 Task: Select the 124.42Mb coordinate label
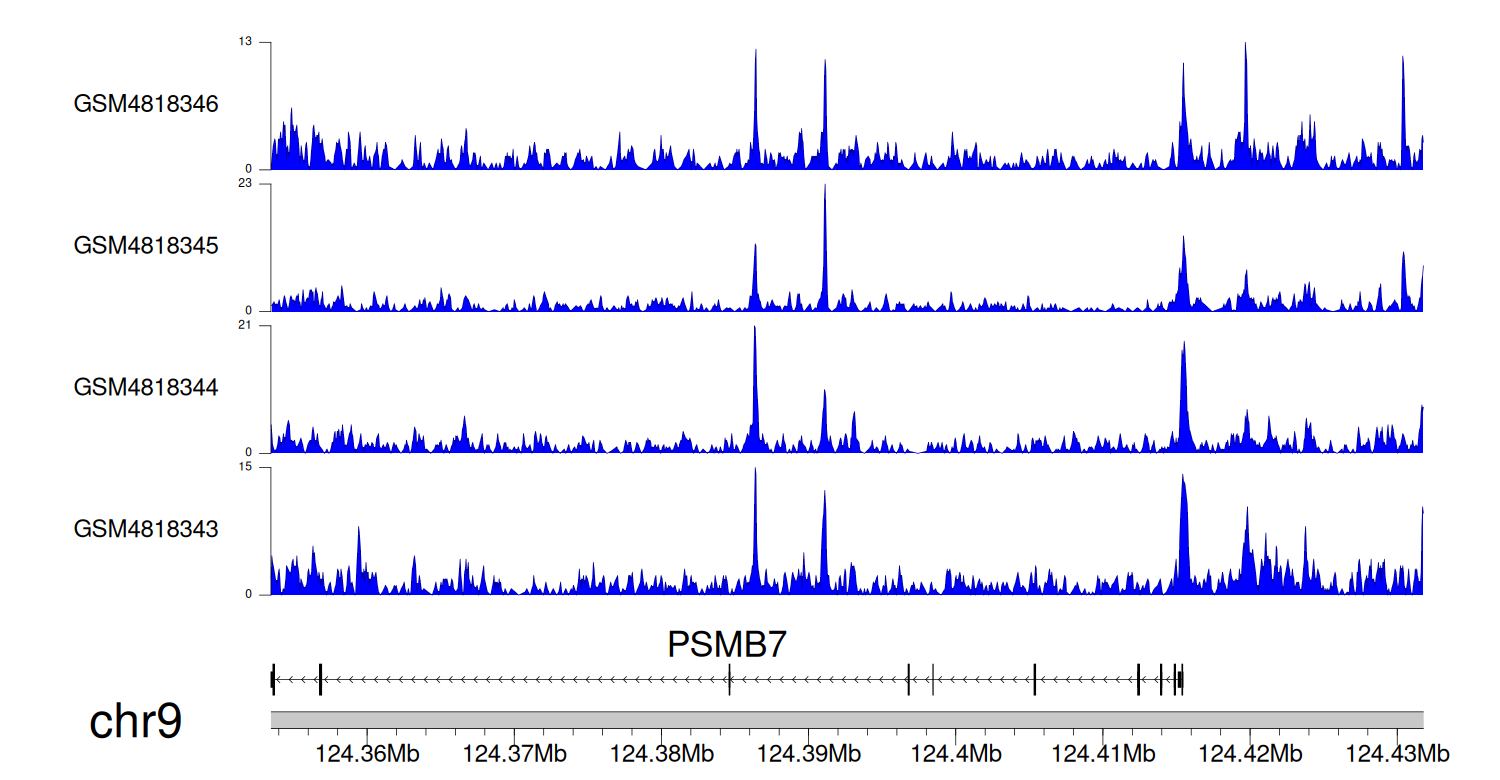tap(1250, 753)
